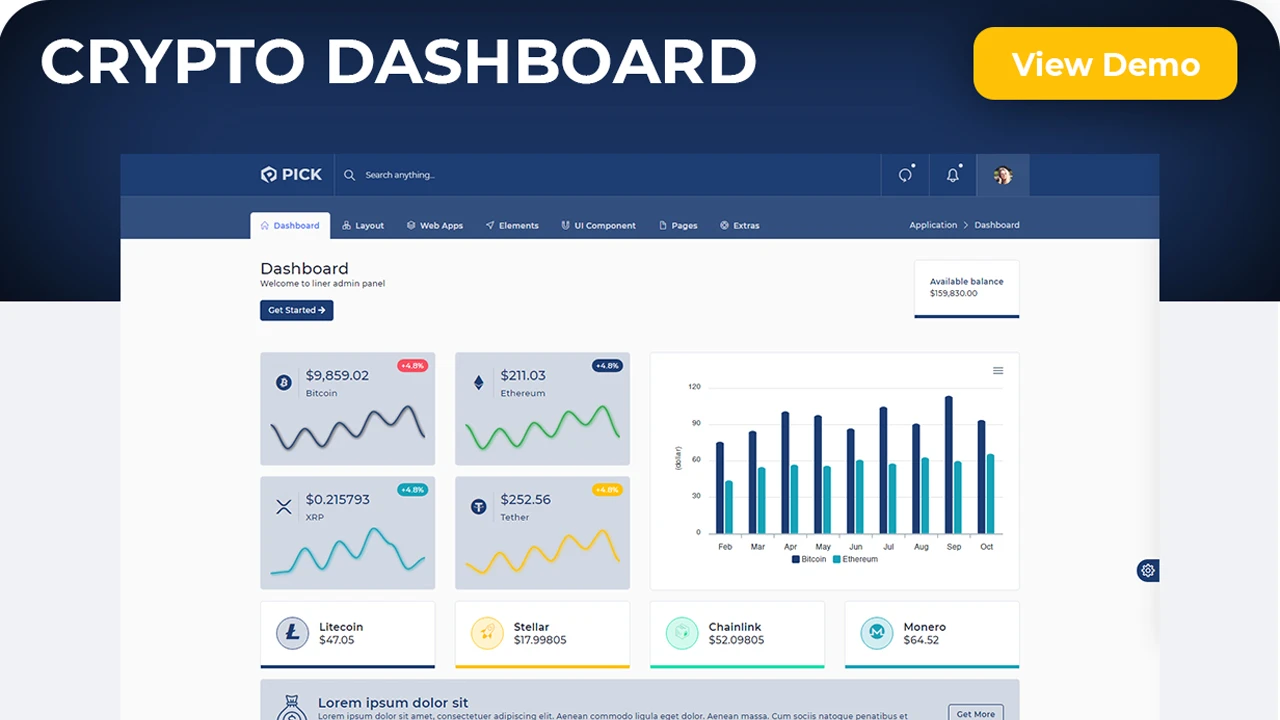Click the Ethereum coin icon
This screenshot has width=1280, height=720.
click(478, 382)
